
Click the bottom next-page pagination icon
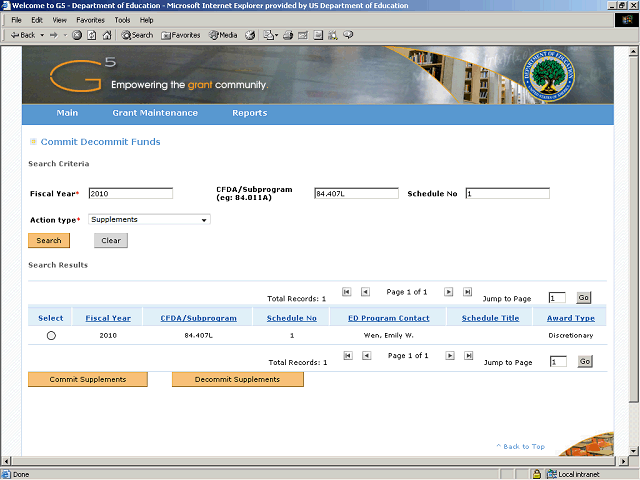tap(450, 356)
